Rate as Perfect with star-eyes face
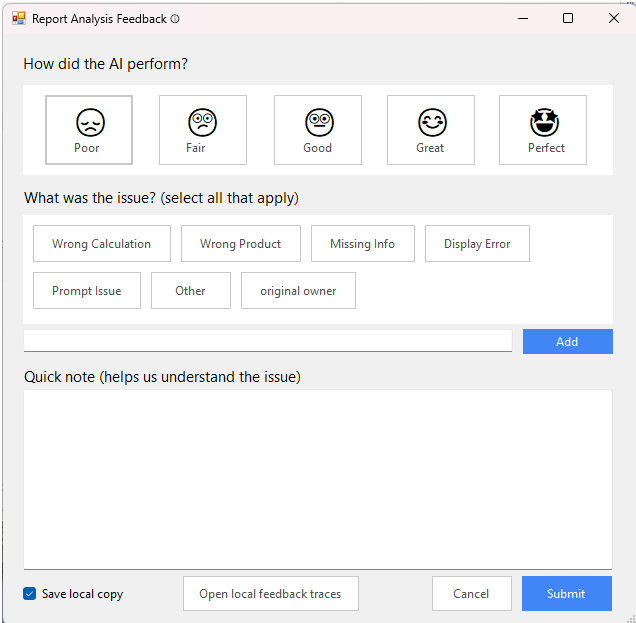Viewport: 636px width, 623px height. pyautogui.click(x=543, y=130)
